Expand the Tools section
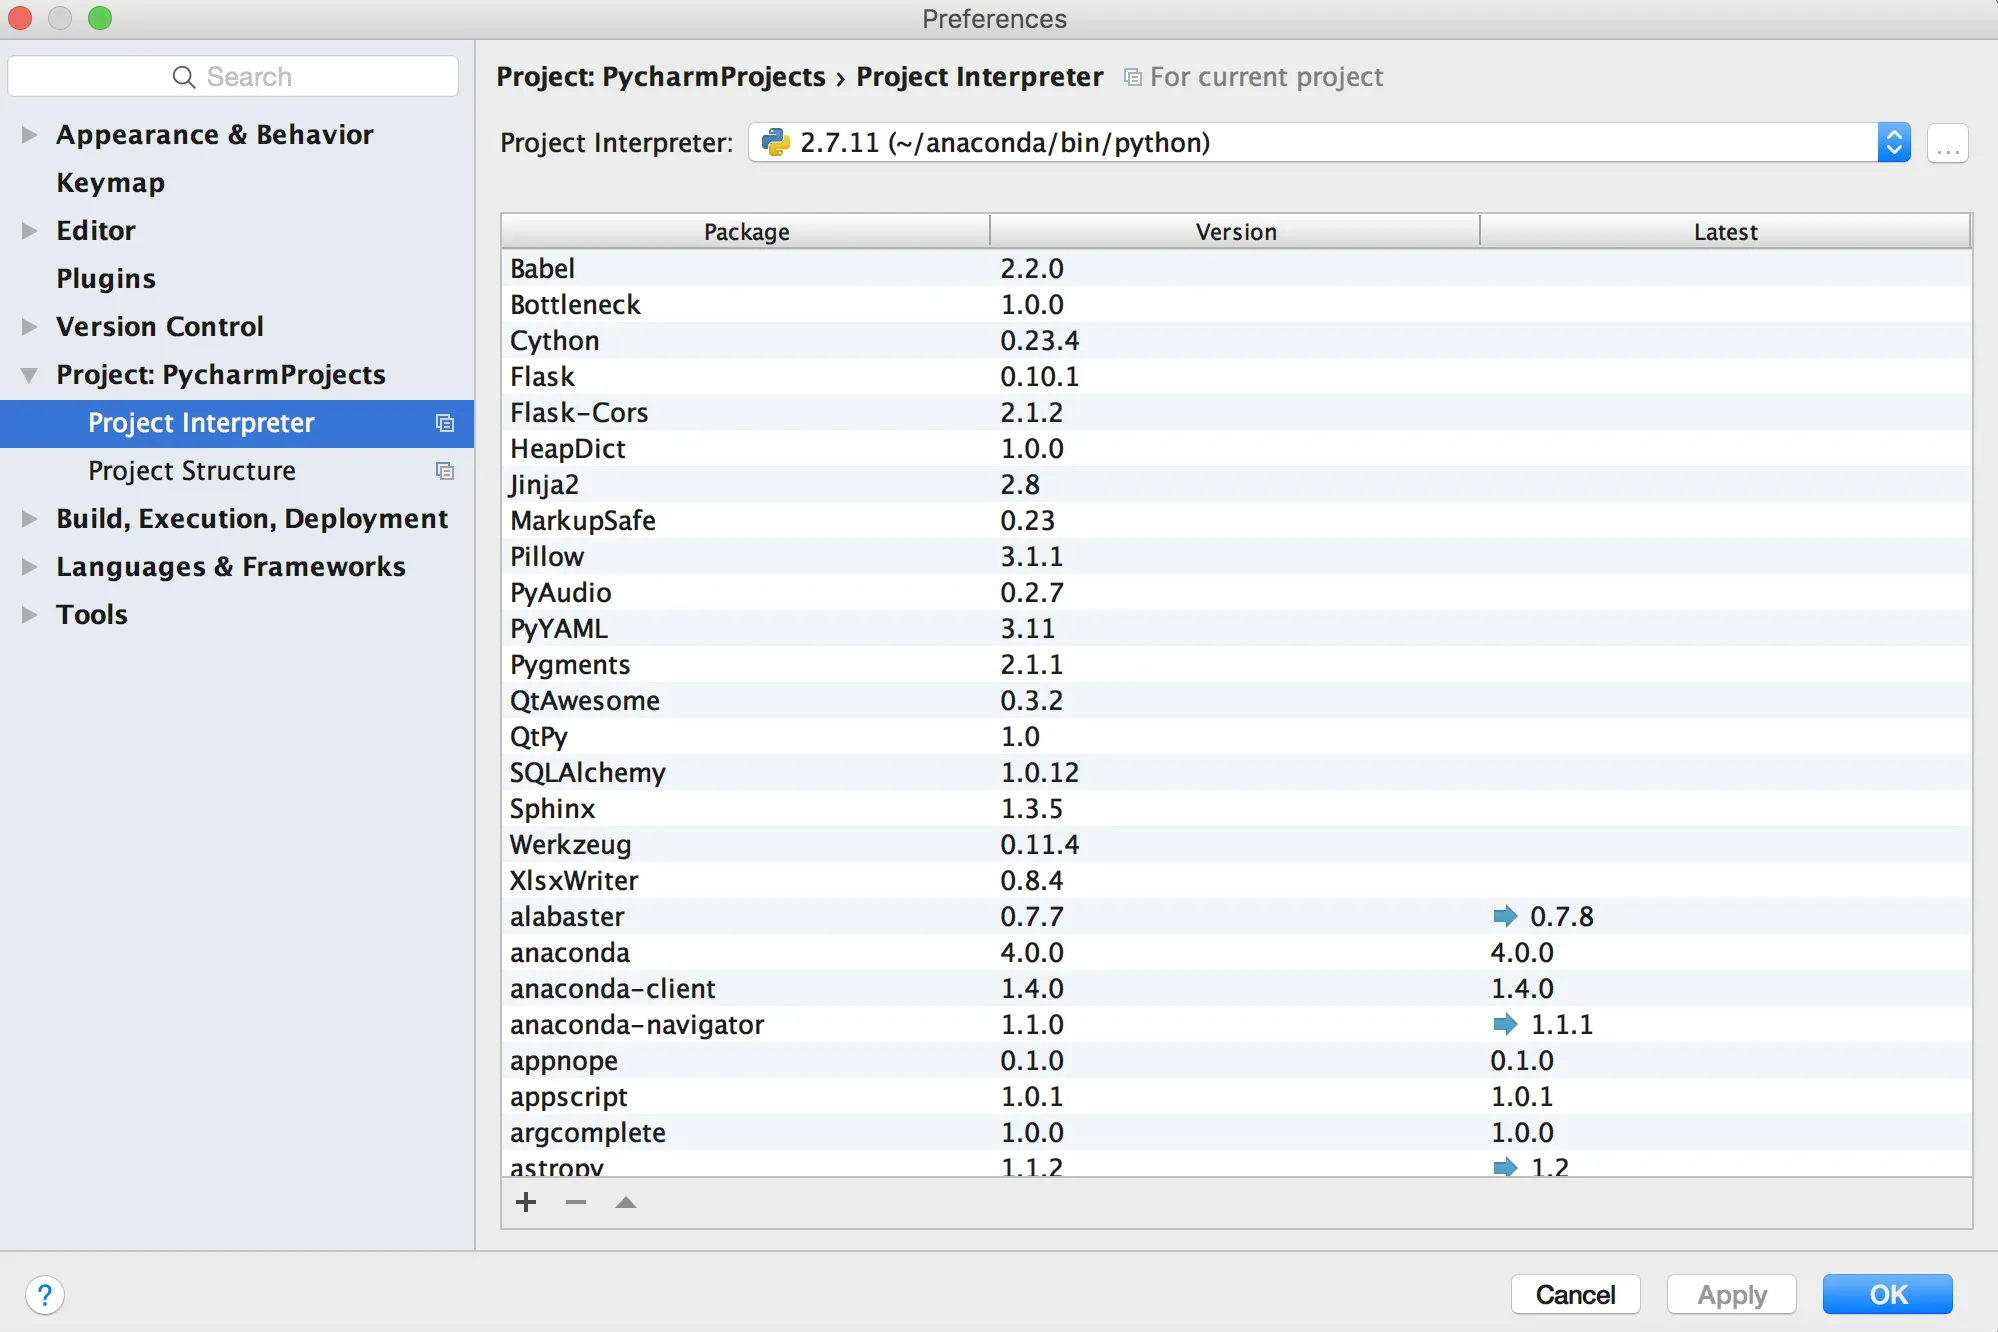This screenshot has width=1998, height=1332. click(x=29, y=615)
